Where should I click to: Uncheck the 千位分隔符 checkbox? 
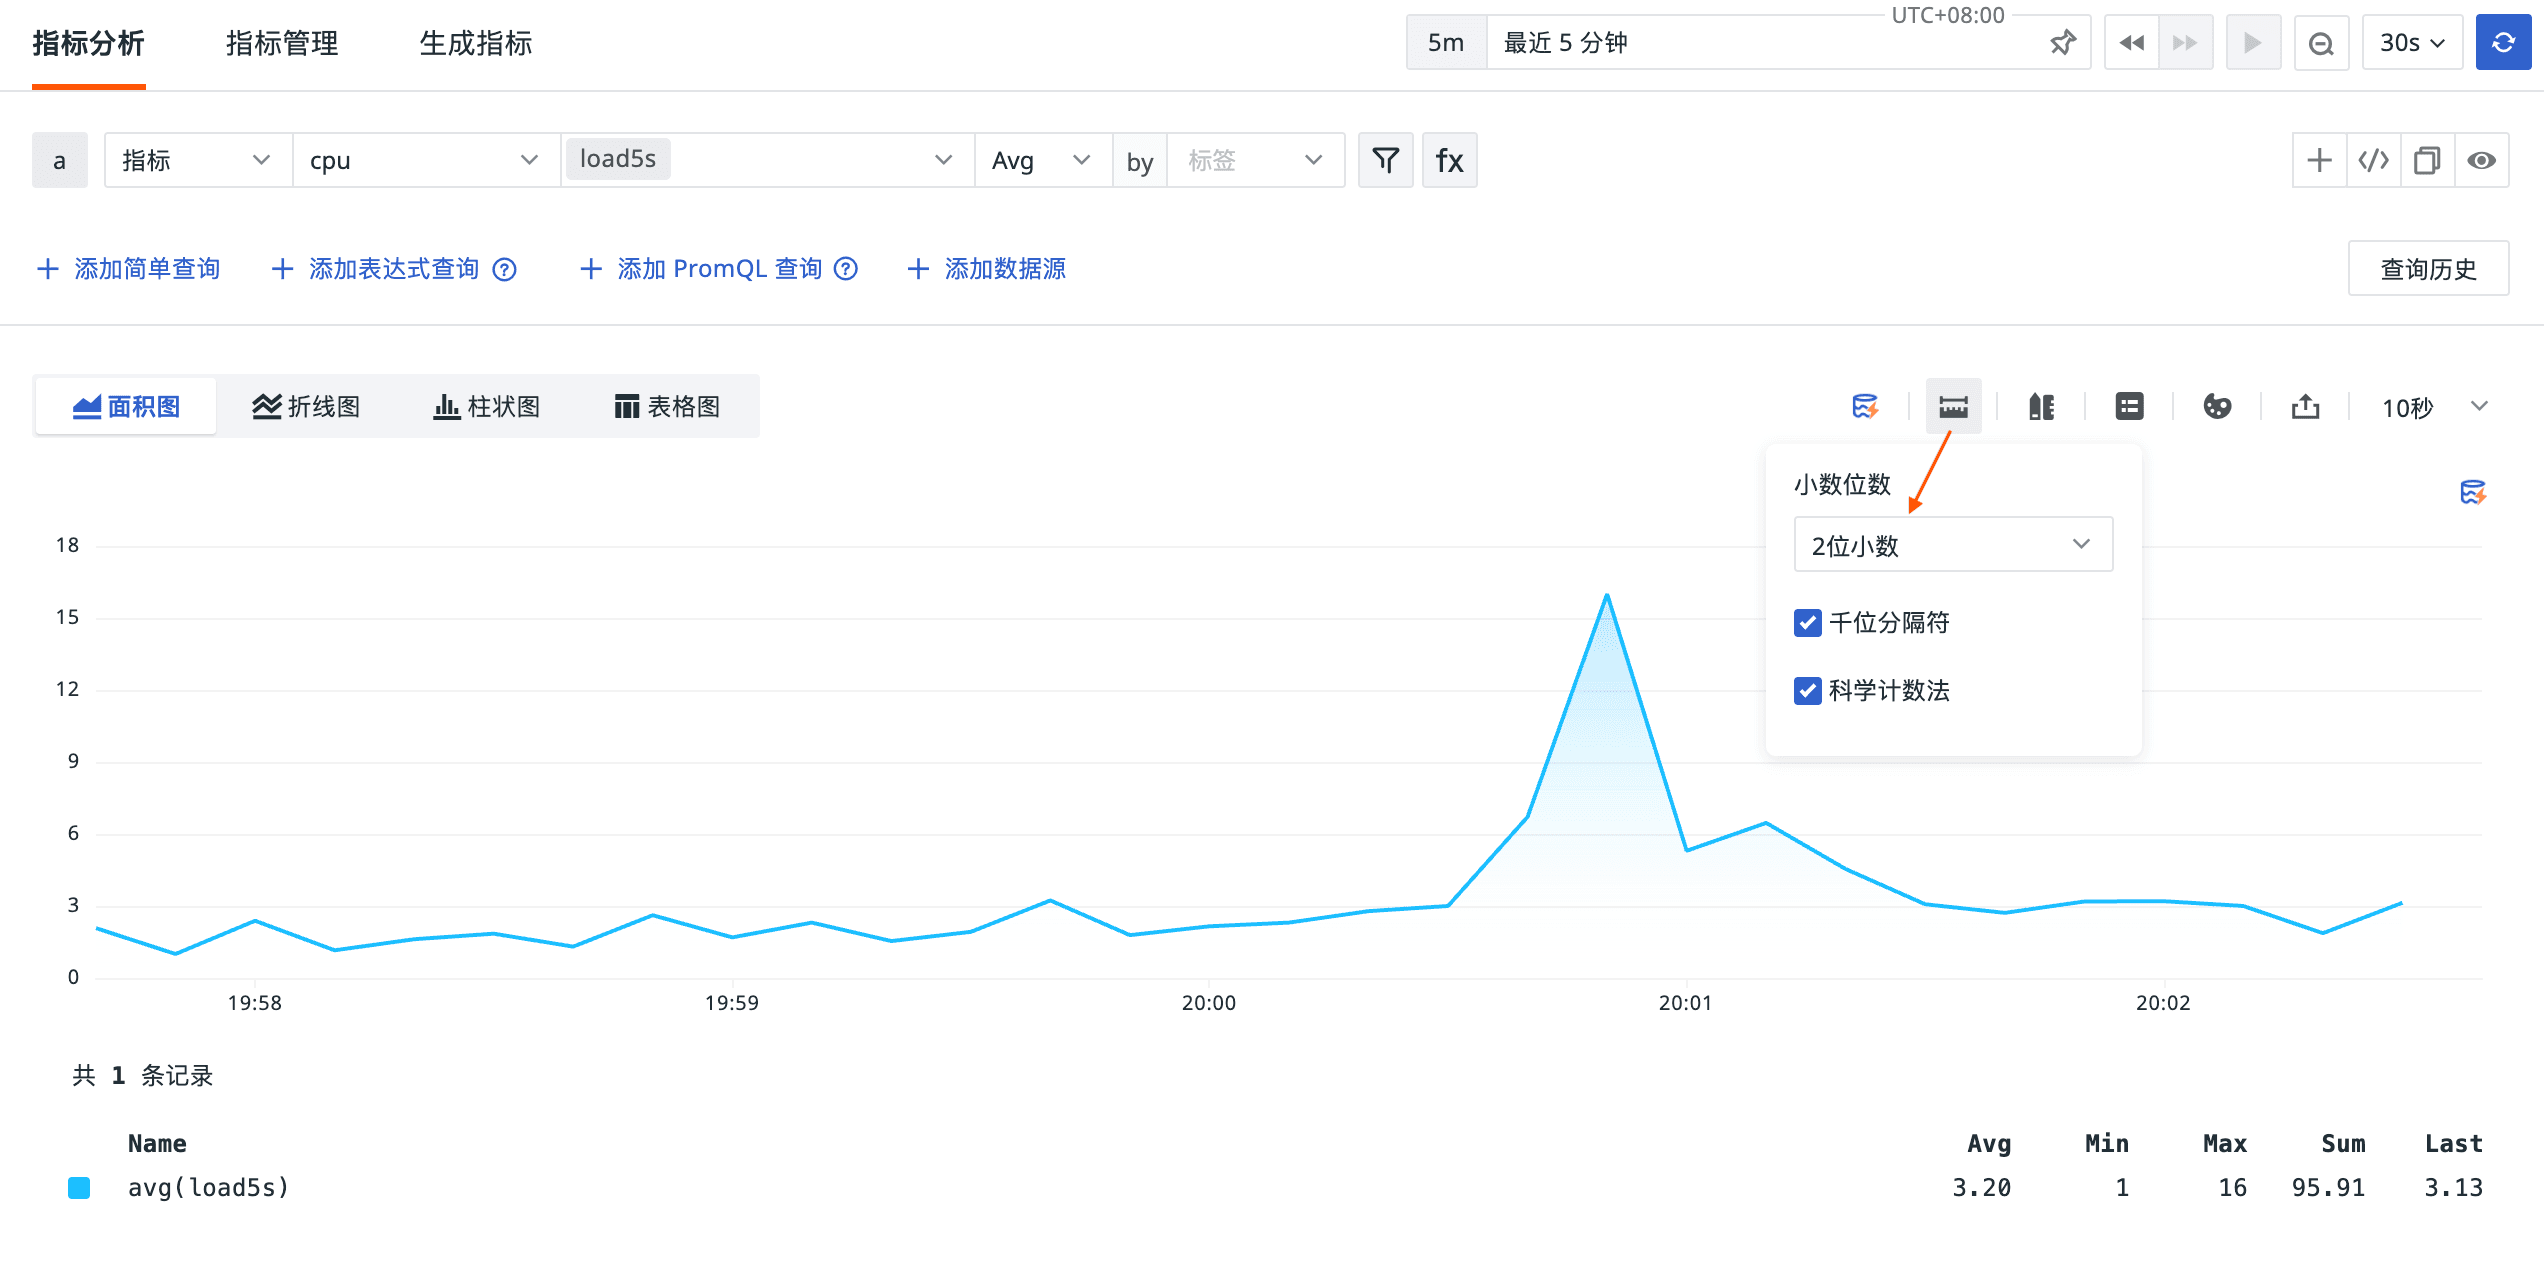[x=1807, y=623]
